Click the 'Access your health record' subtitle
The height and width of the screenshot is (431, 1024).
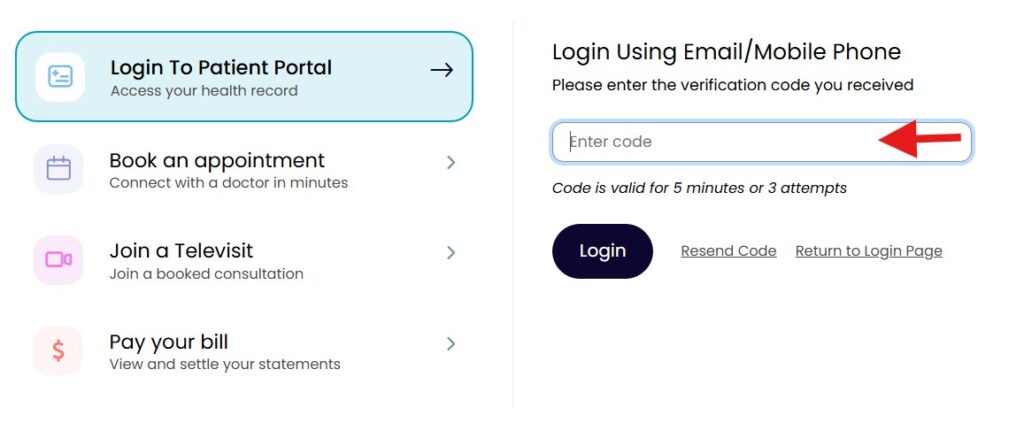[203, 91]
